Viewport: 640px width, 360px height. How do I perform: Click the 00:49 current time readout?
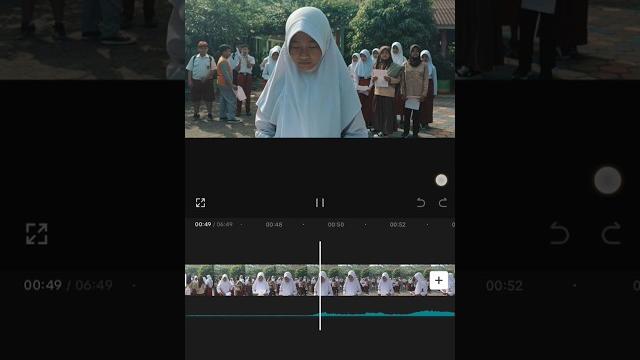(203, 224)
